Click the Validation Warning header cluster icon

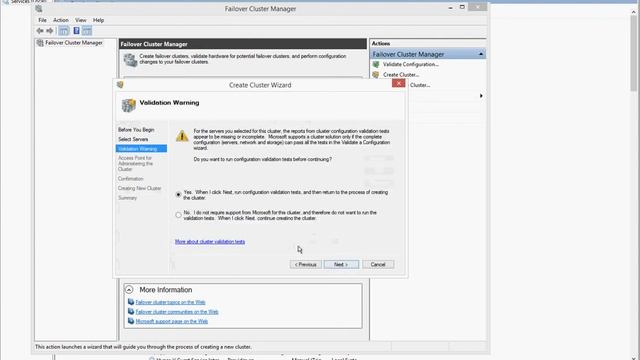[129, 105]
